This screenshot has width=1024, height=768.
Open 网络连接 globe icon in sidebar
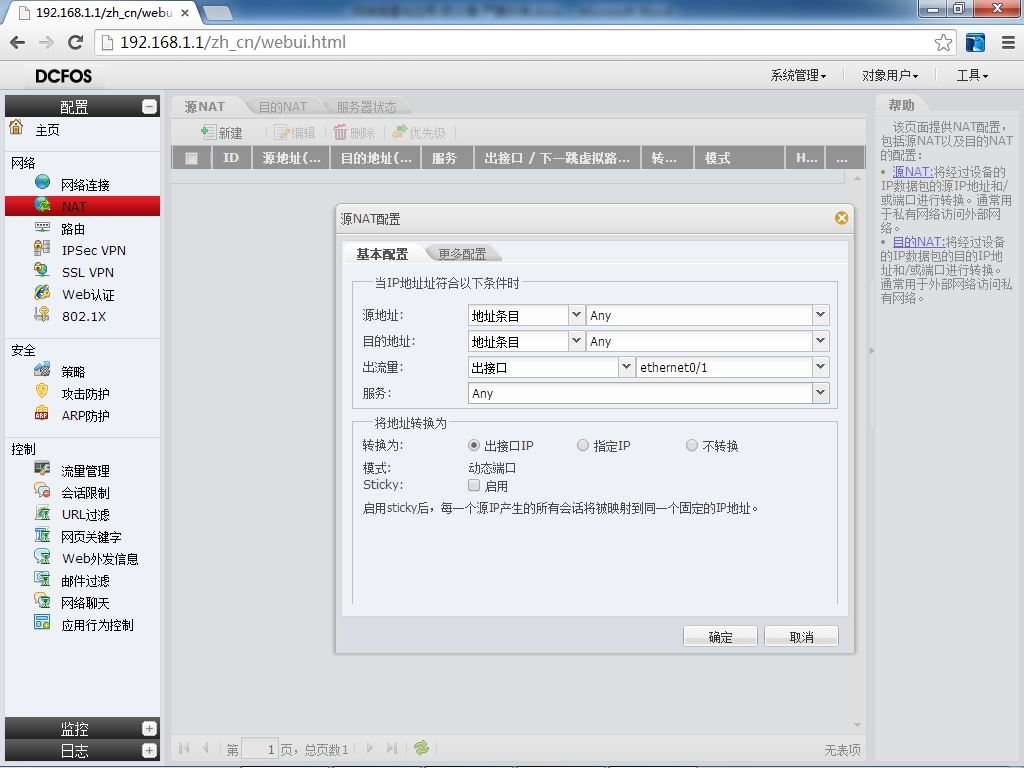tap(42, 182)
